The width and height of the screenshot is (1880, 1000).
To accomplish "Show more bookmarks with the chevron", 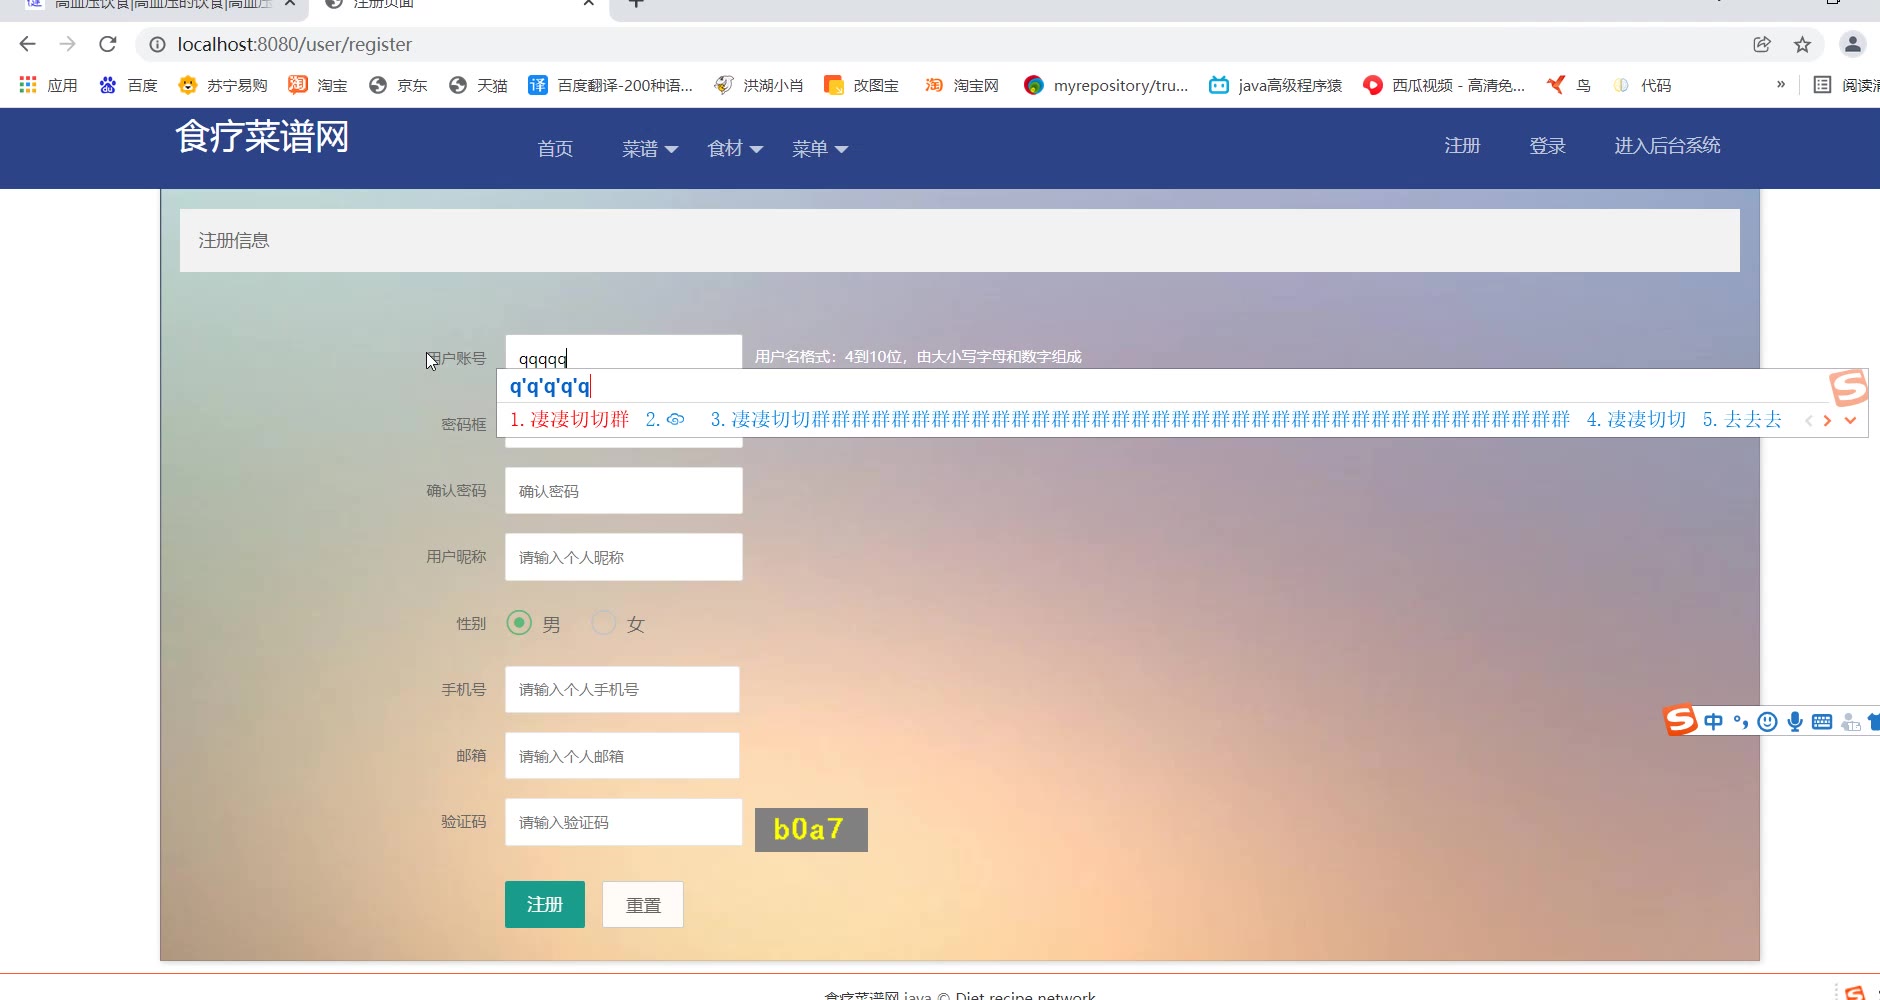I will coord(1780,85).
